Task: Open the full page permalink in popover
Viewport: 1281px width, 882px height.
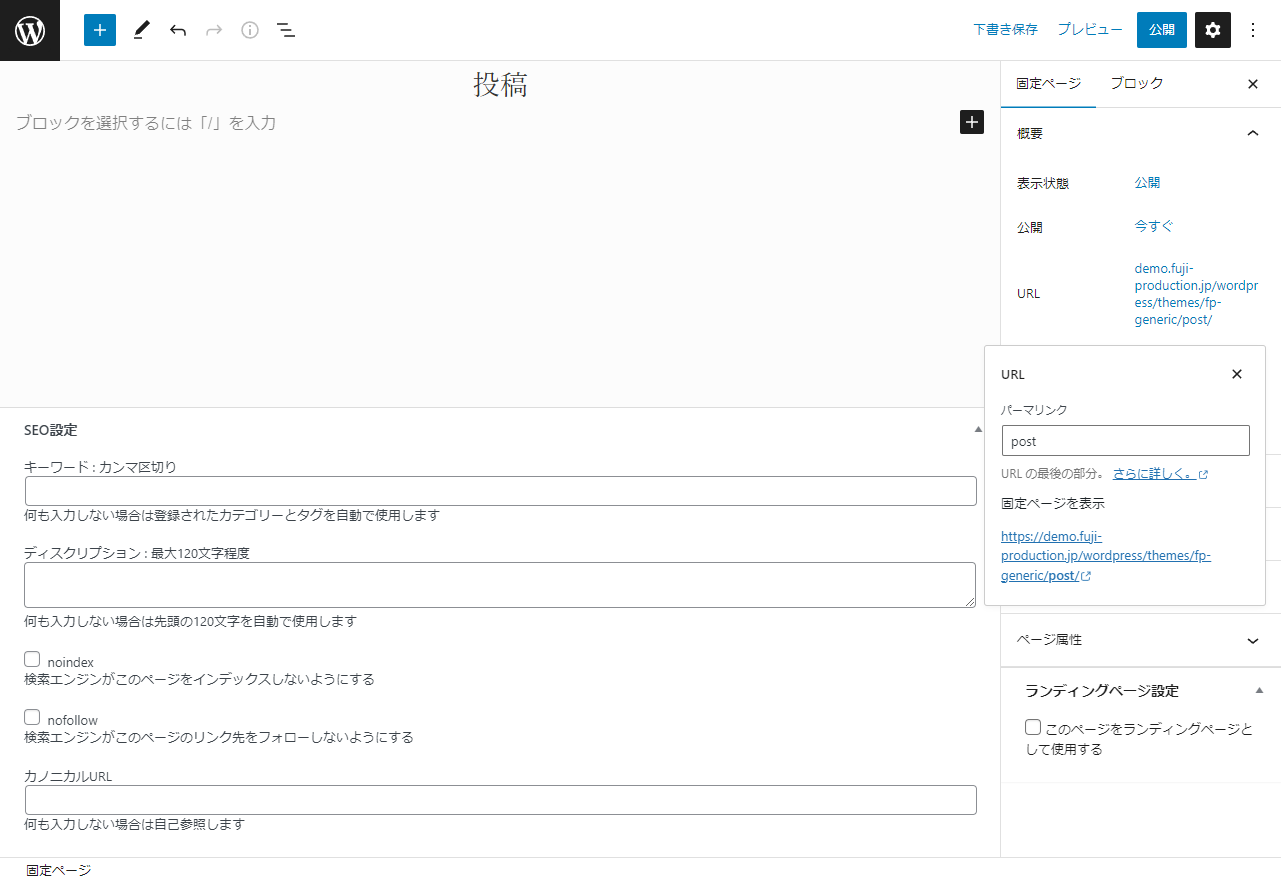Action: pyautogui.click(x=1106, y=556)
